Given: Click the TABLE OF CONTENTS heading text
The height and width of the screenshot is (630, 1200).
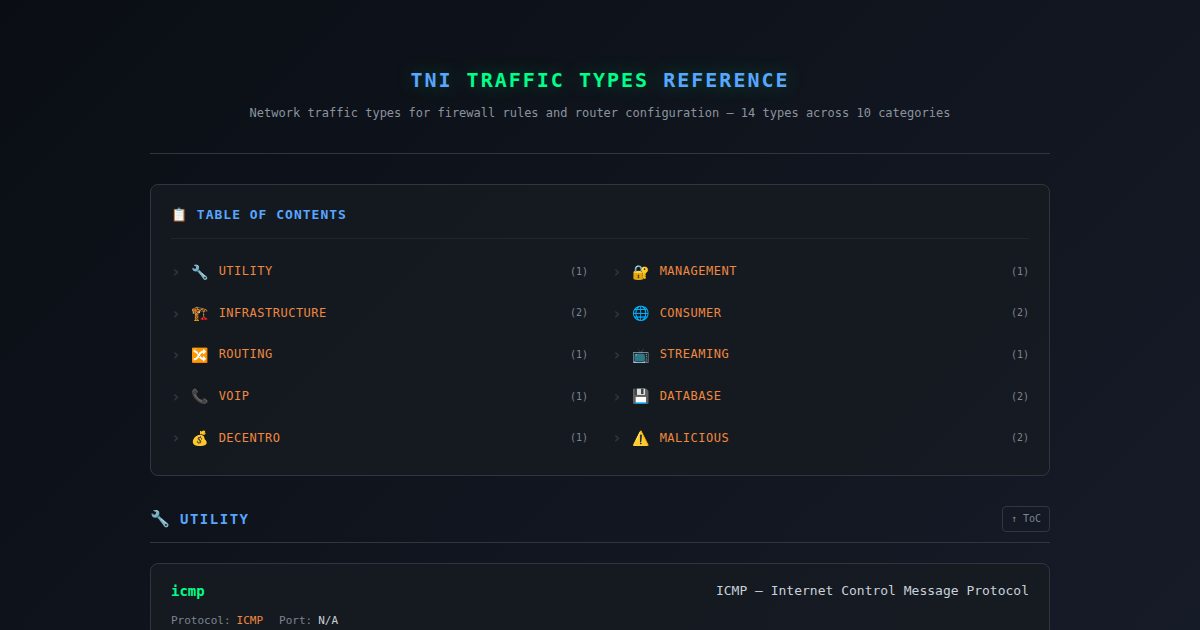Looking at the screenshot, I should [x=272, y=215].
